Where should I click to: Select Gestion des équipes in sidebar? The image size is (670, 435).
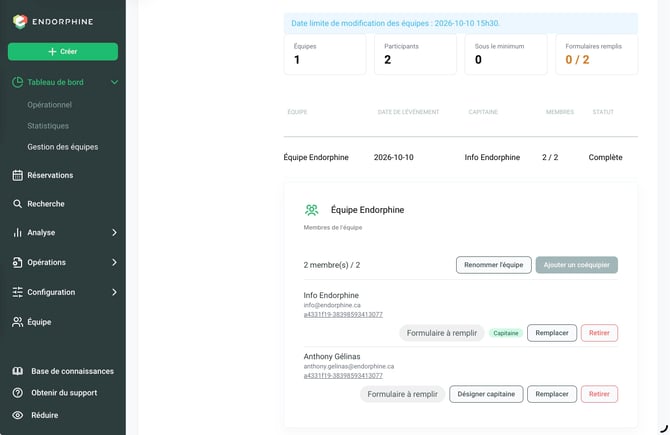point(63,147)
